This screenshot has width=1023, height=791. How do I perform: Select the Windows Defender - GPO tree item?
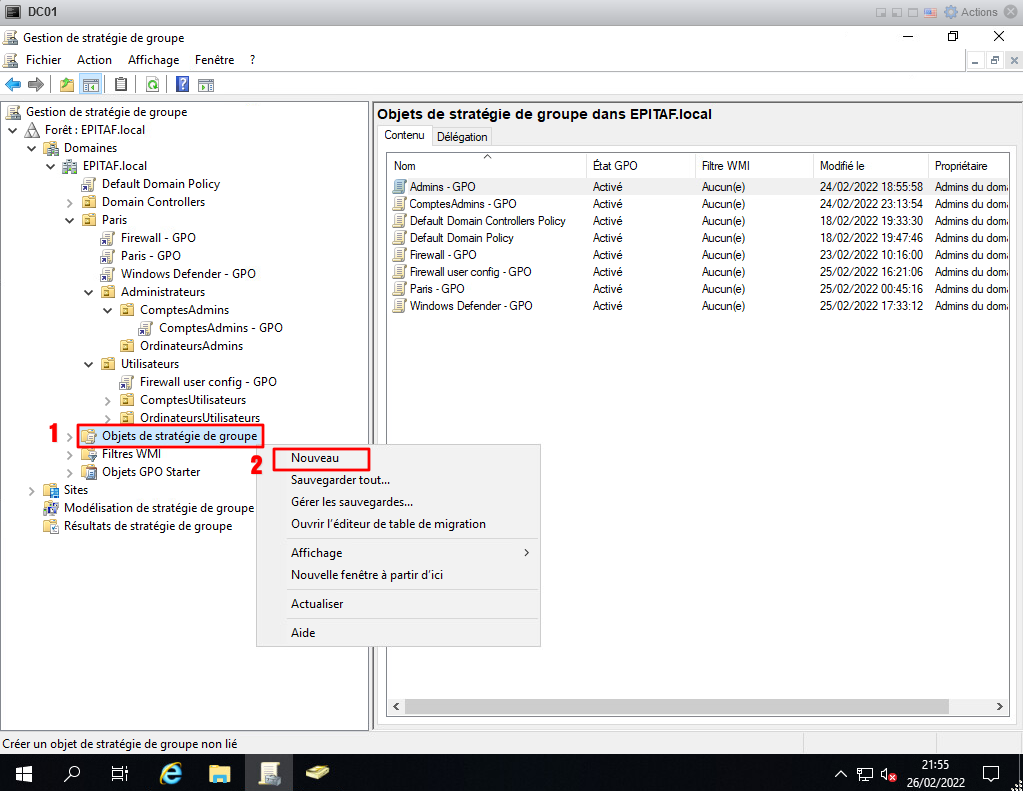click(x=188, y=274)
